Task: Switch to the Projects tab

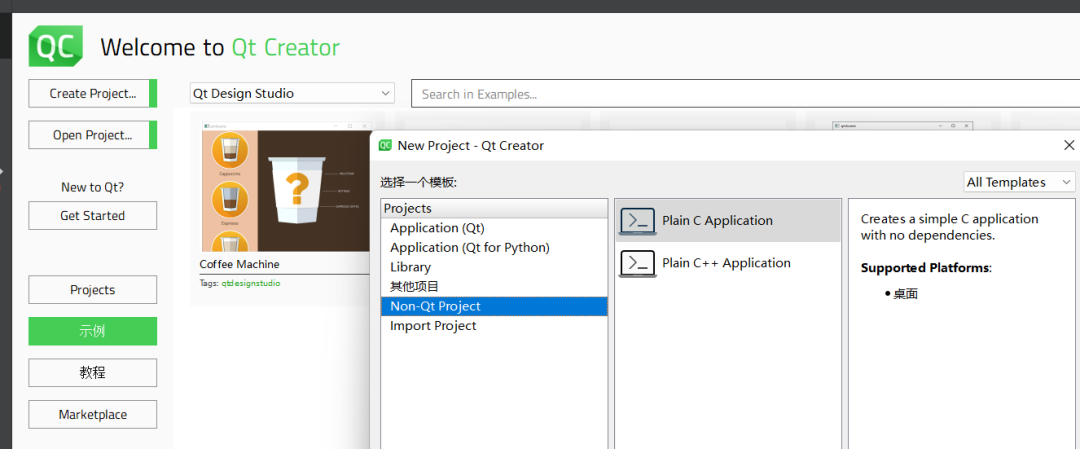Action: 92,290
